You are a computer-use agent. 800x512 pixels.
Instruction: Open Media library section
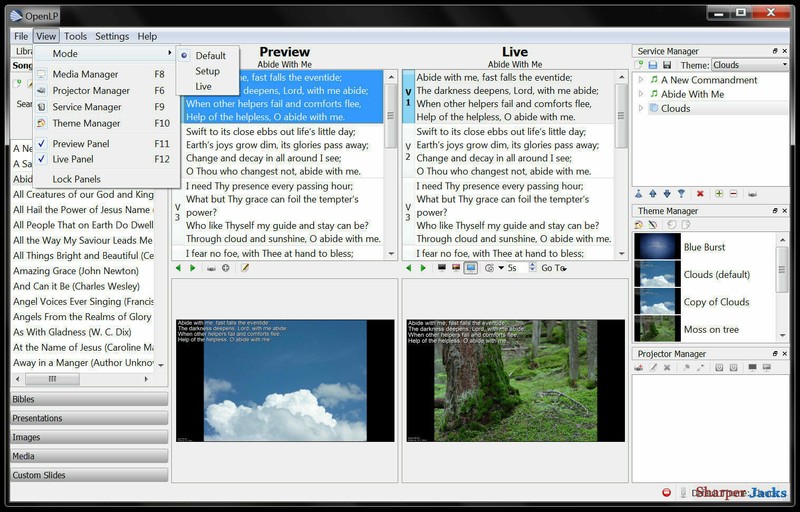[x=89, y=456]
